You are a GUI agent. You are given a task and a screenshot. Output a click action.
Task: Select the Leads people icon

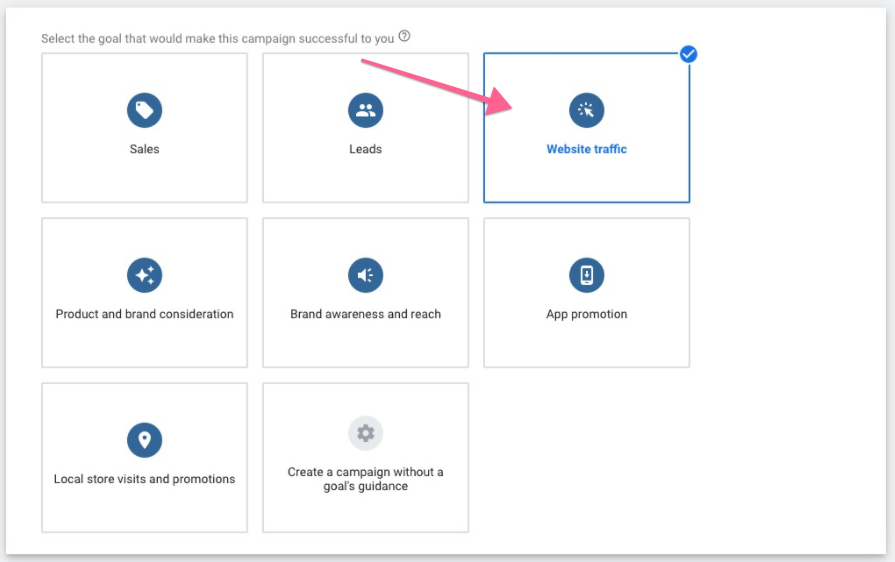tap(366, 110)
